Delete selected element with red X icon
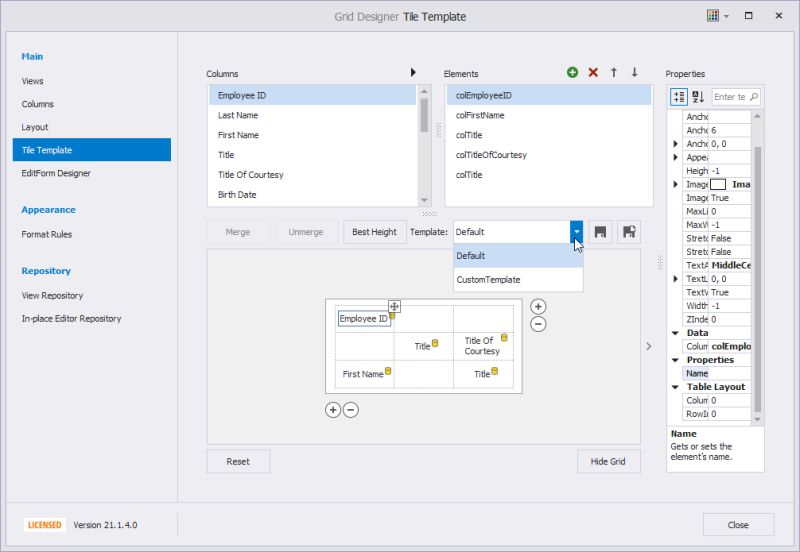 (593, 72)
